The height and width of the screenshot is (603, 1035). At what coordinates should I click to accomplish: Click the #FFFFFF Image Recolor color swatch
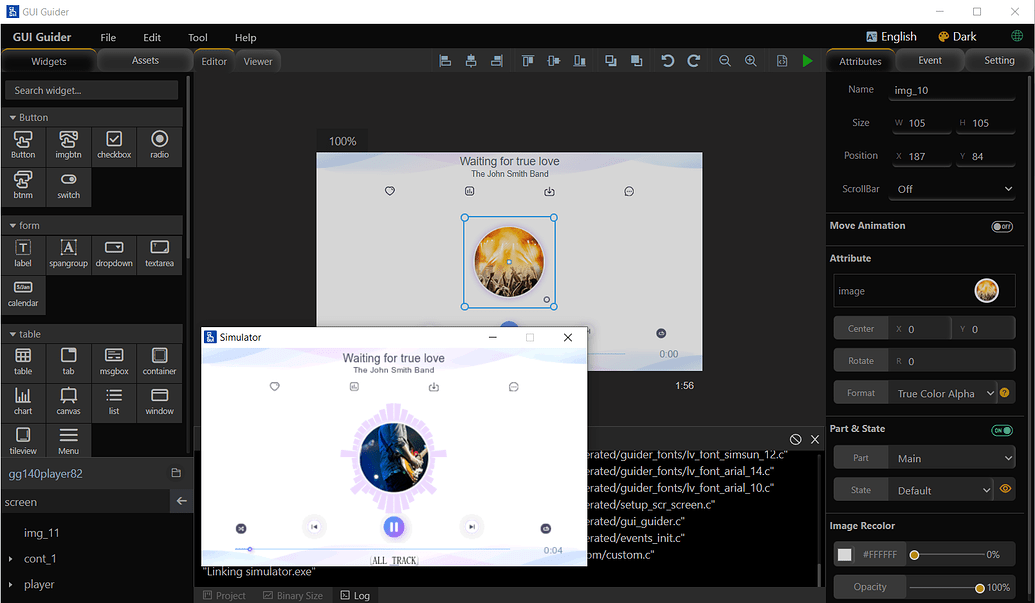844,553
